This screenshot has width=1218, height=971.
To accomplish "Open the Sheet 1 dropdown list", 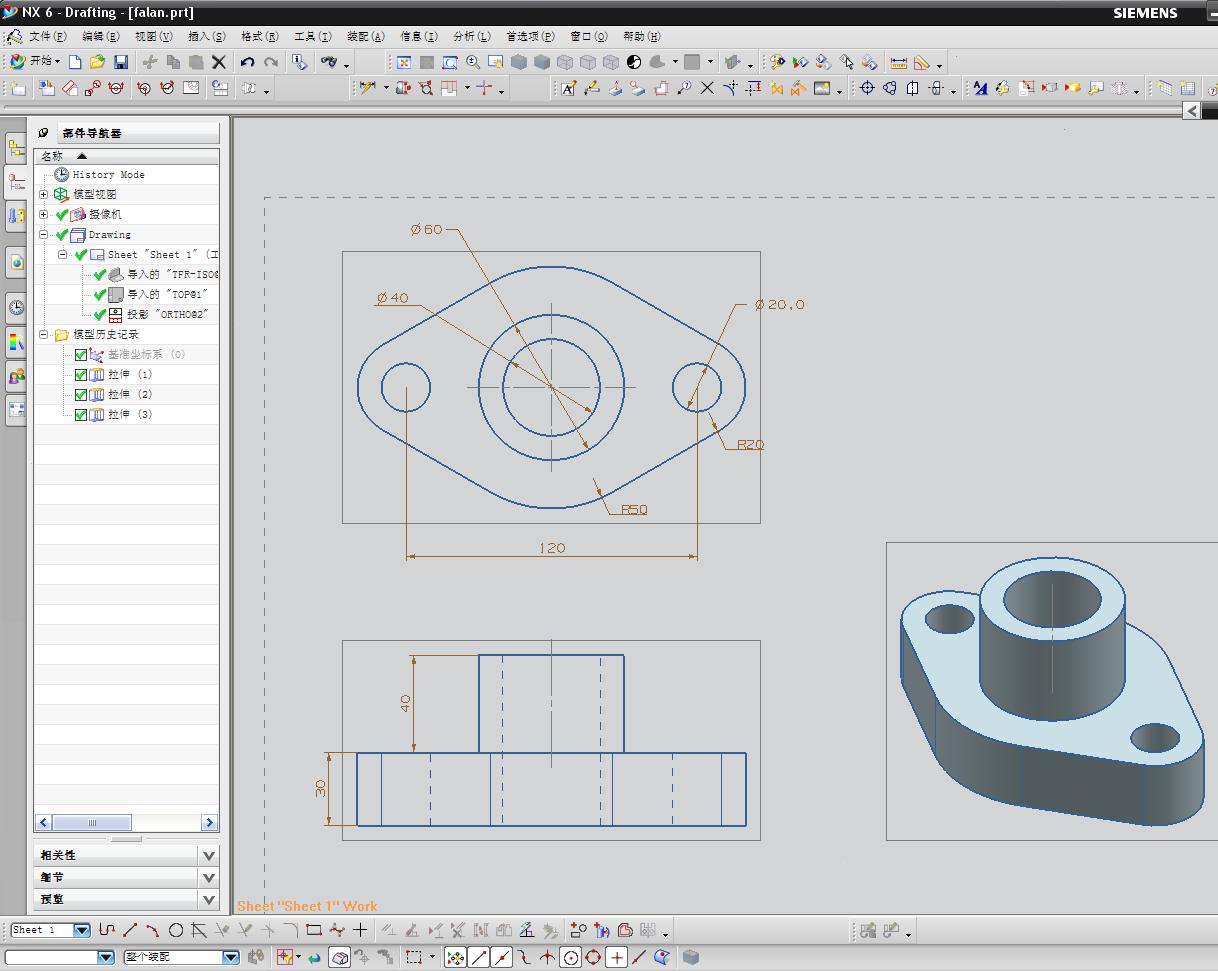I will pos(82,930).
